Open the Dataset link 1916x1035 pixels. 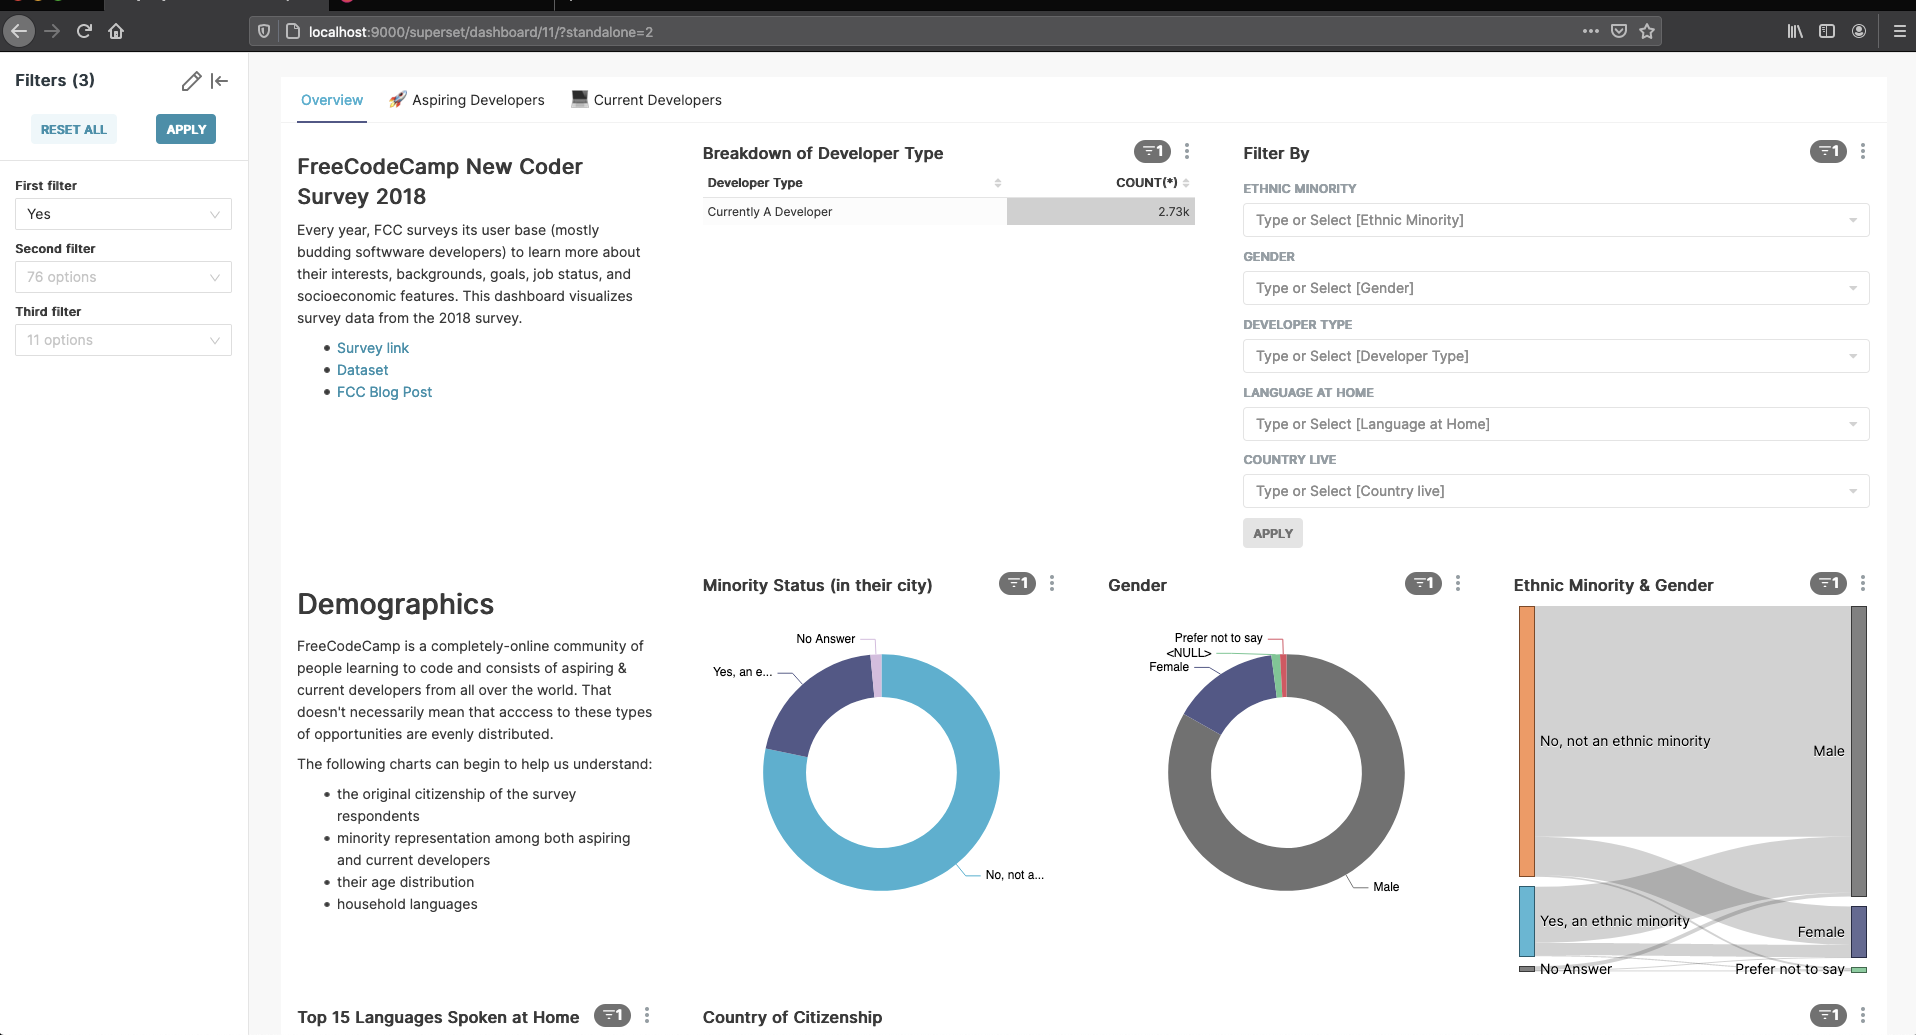(362, 370)
